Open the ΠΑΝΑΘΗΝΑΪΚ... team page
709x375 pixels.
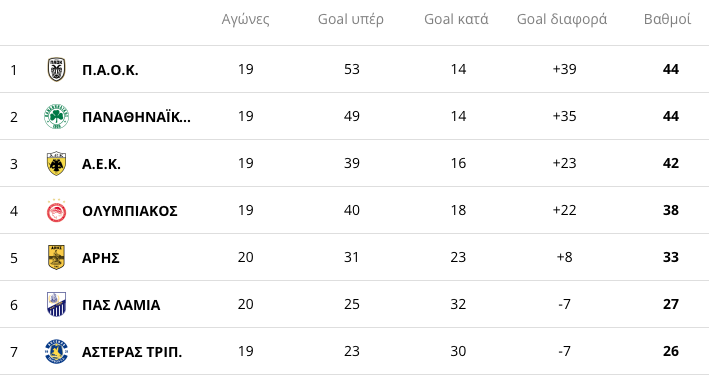click(136, 117)
